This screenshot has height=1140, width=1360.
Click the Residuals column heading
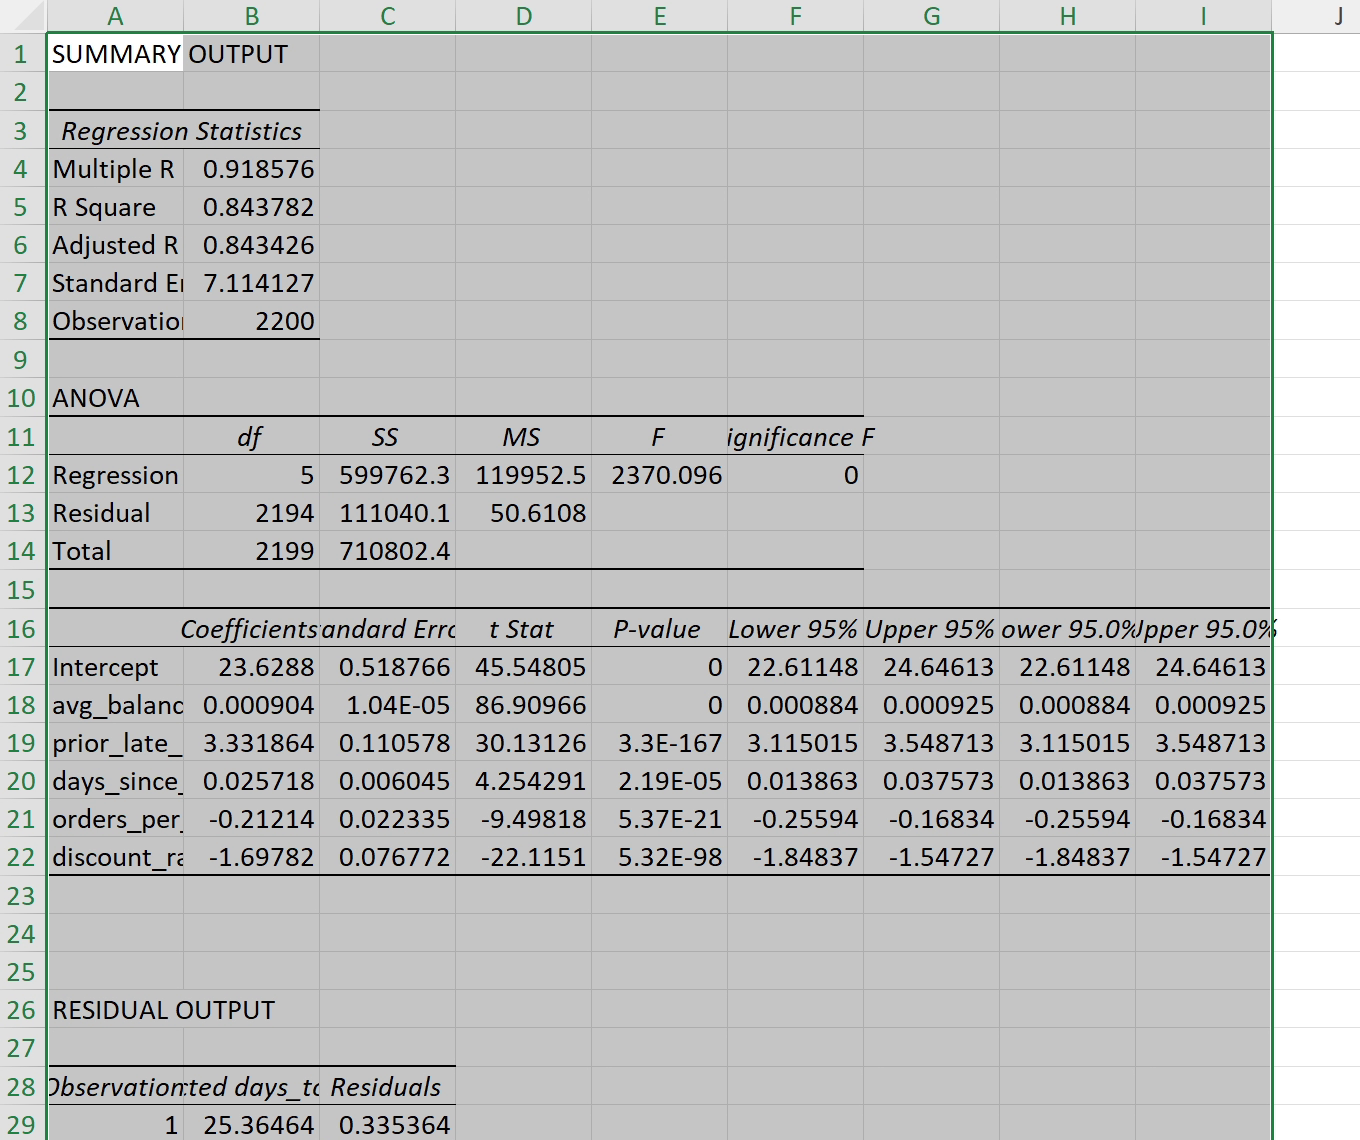[x=387, y=1087]
